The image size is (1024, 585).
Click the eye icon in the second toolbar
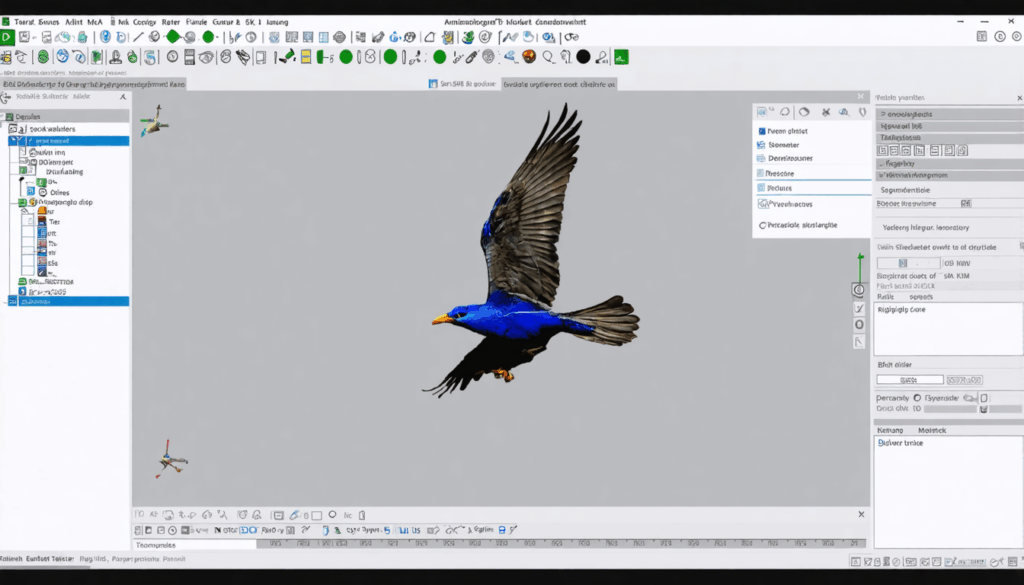206,57
